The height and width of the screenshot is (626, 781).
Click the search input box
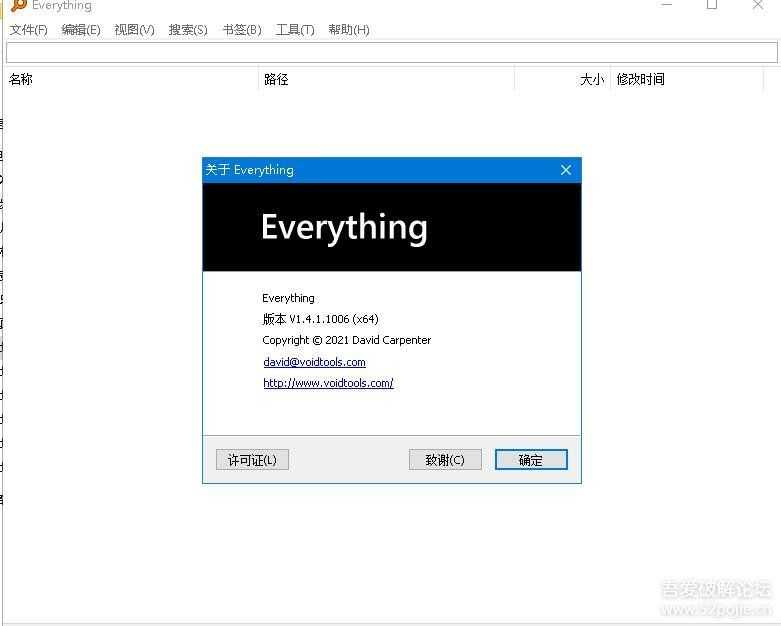pyautogui.click(x=390, y=52)
